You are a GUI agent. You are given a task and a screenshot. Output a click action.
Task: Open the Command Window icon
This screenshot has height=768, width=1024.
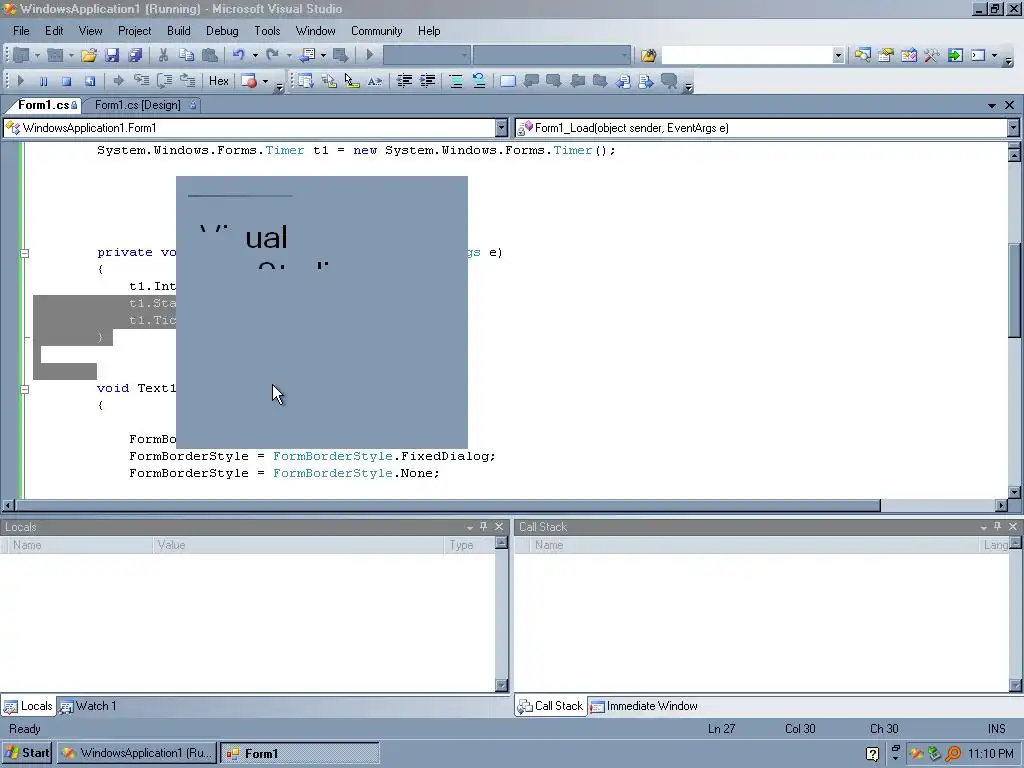tap(978, 56)
